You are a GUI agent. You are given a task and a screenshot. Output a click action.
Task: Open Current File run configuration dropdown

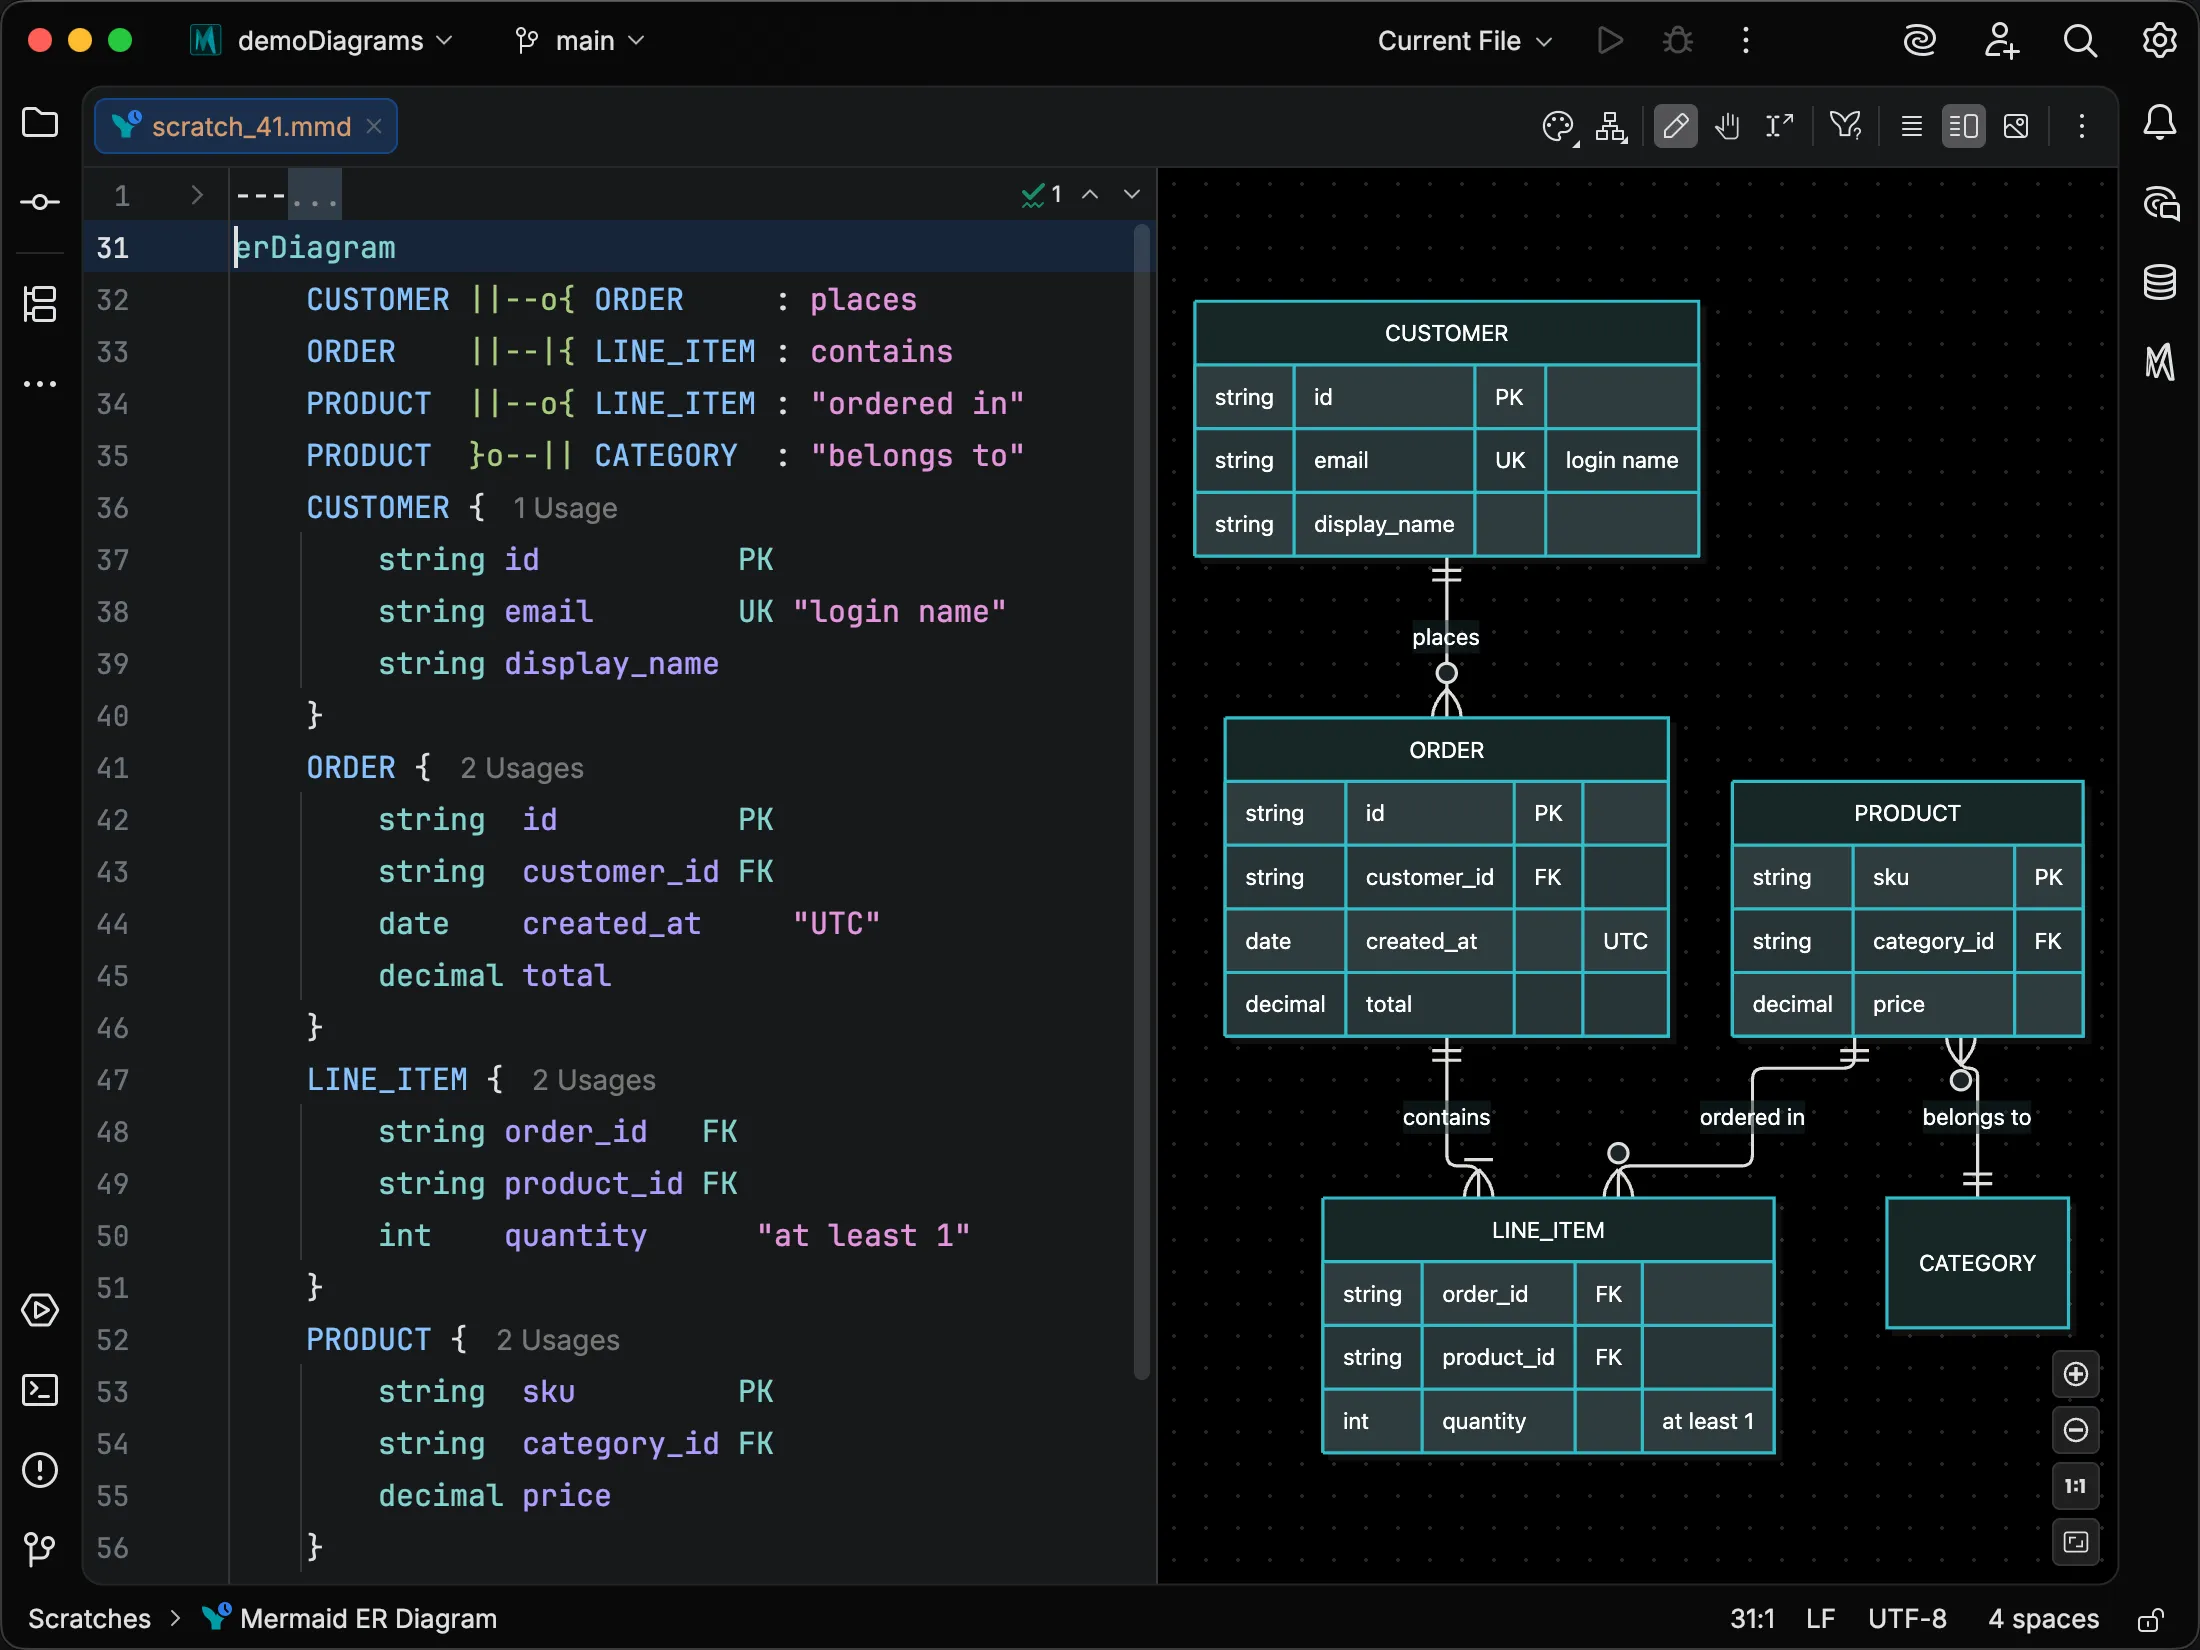tap(1465, 41)
